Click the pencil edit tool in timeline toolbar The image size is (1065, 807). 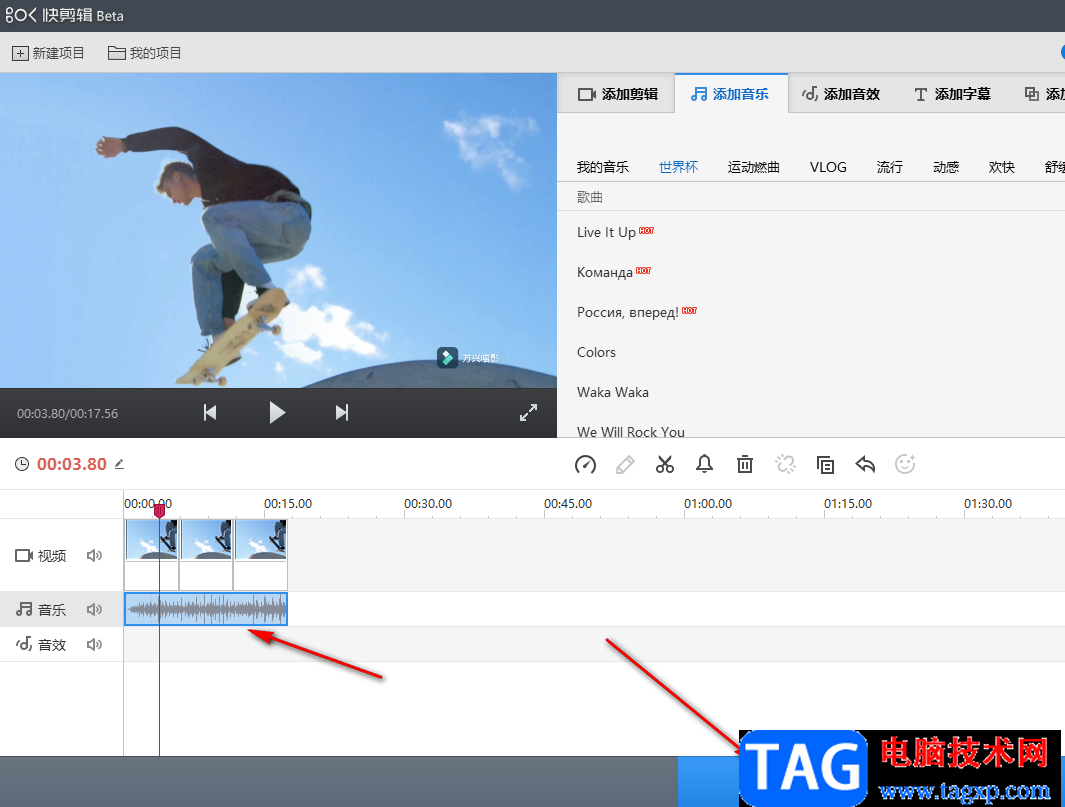point(625,465)
